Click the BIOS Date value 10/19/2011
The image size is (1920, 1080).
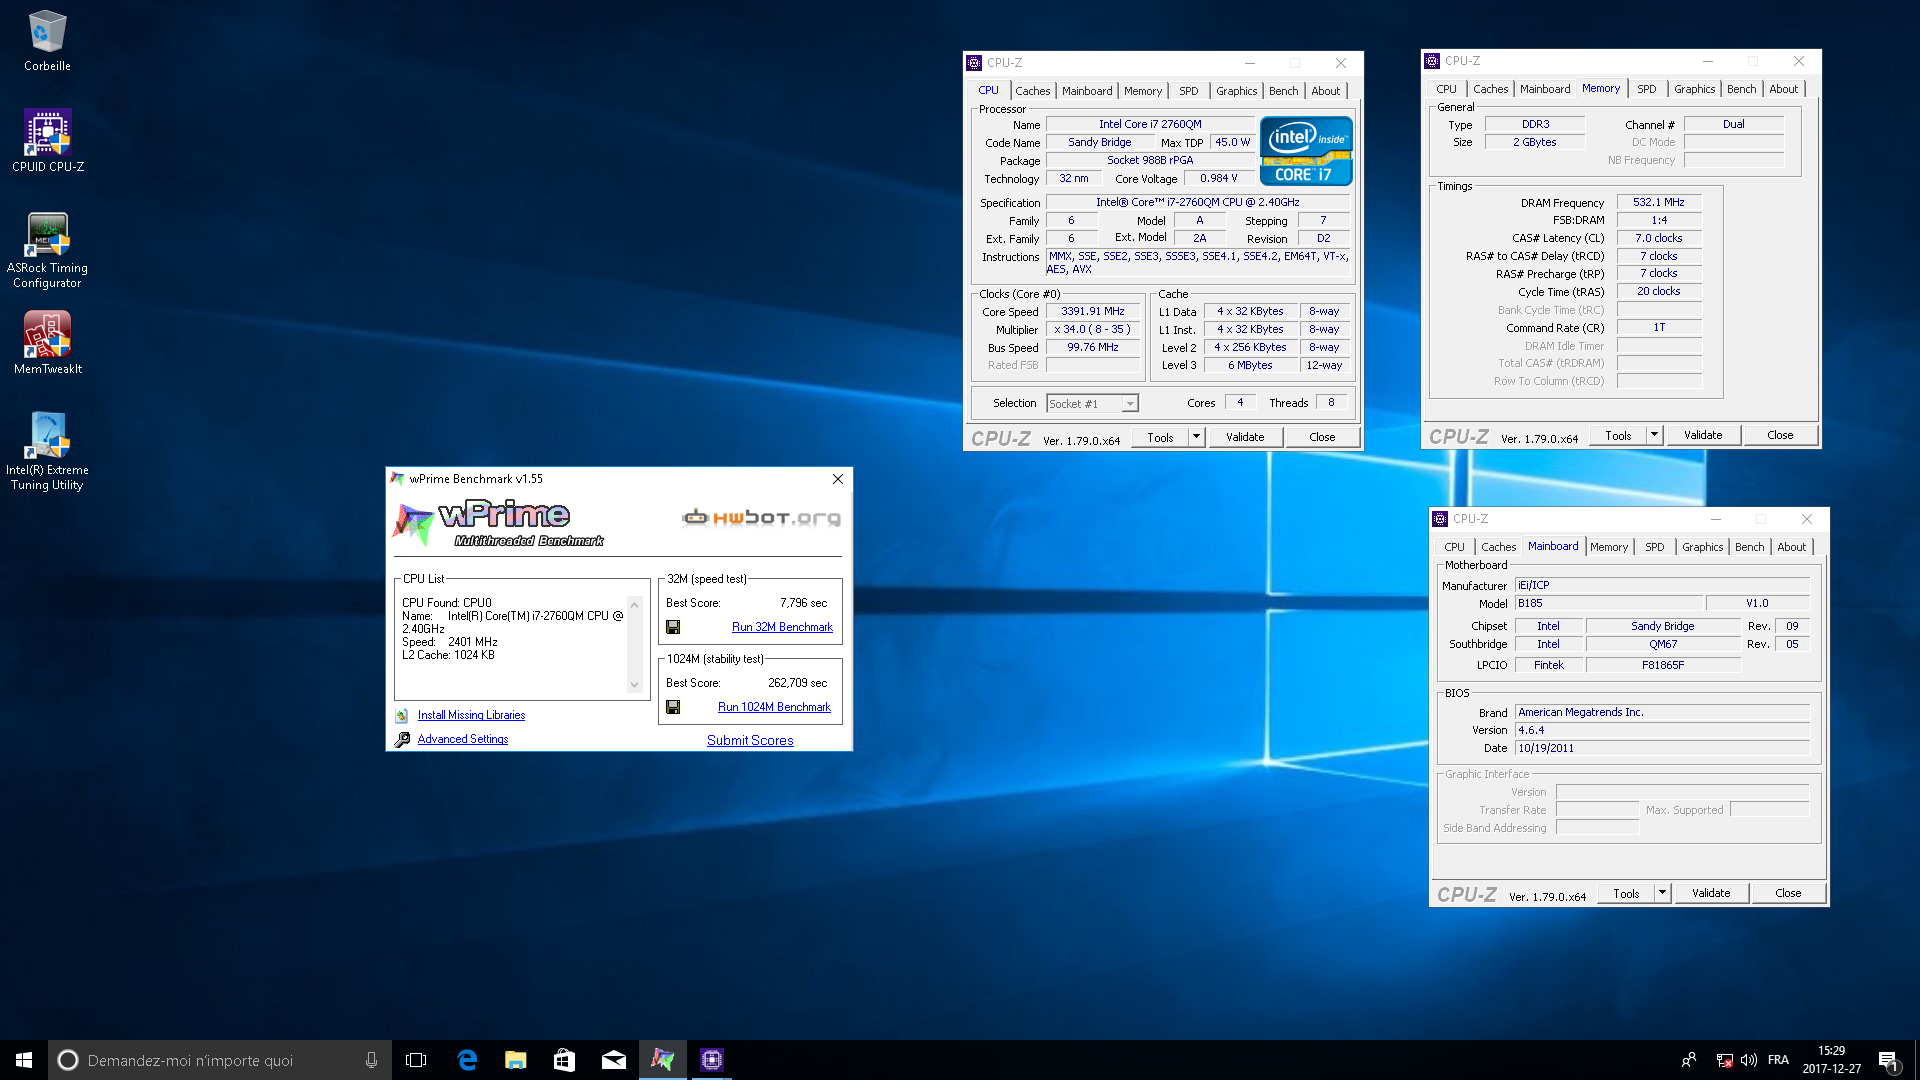click(x=1662, y=748)
